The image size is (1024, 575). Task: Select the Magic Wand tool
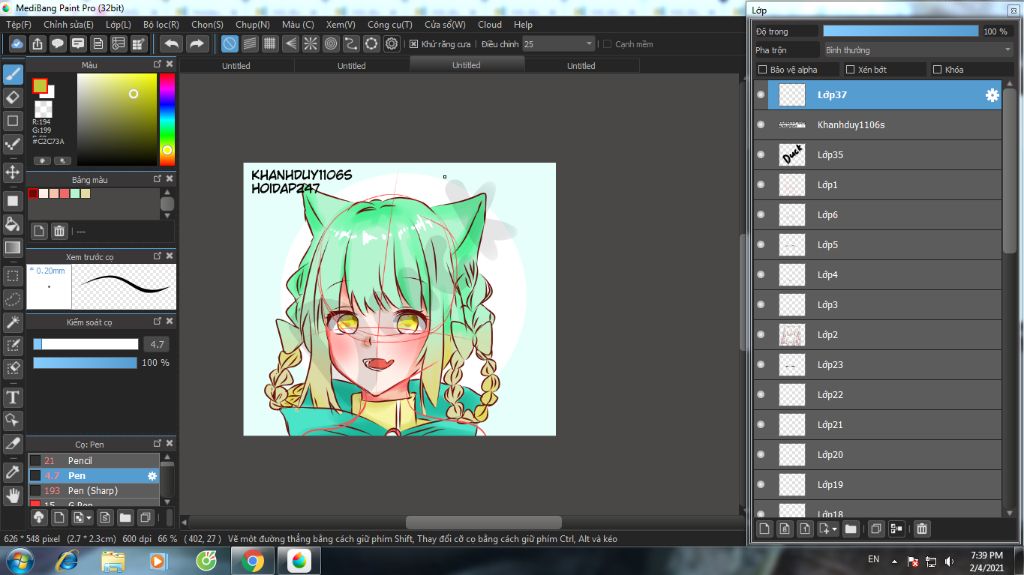click(x=12, y=323)
